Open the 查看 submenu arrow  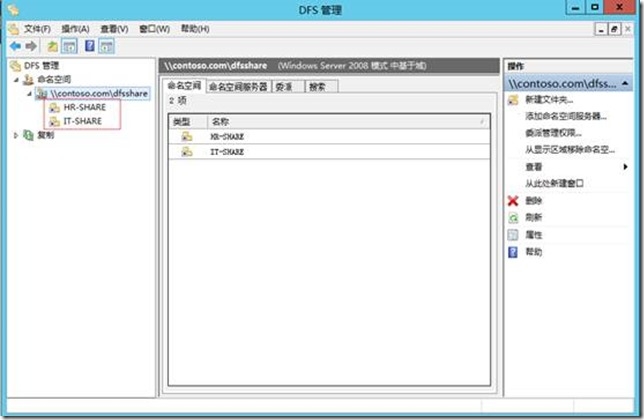pyautogui.click(x=626, y=167)
